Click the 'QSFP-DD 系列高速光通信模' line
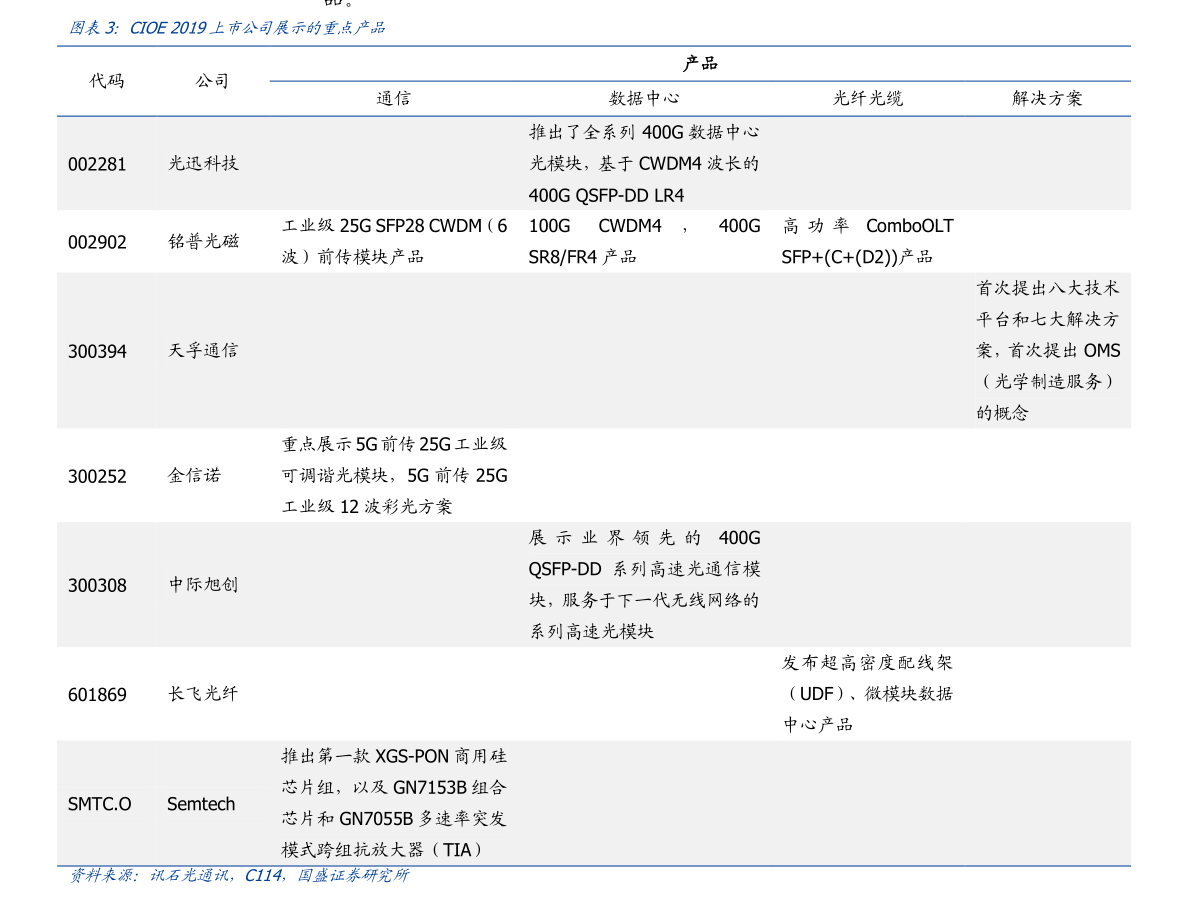1191x904 pixels. coord(644,569)
